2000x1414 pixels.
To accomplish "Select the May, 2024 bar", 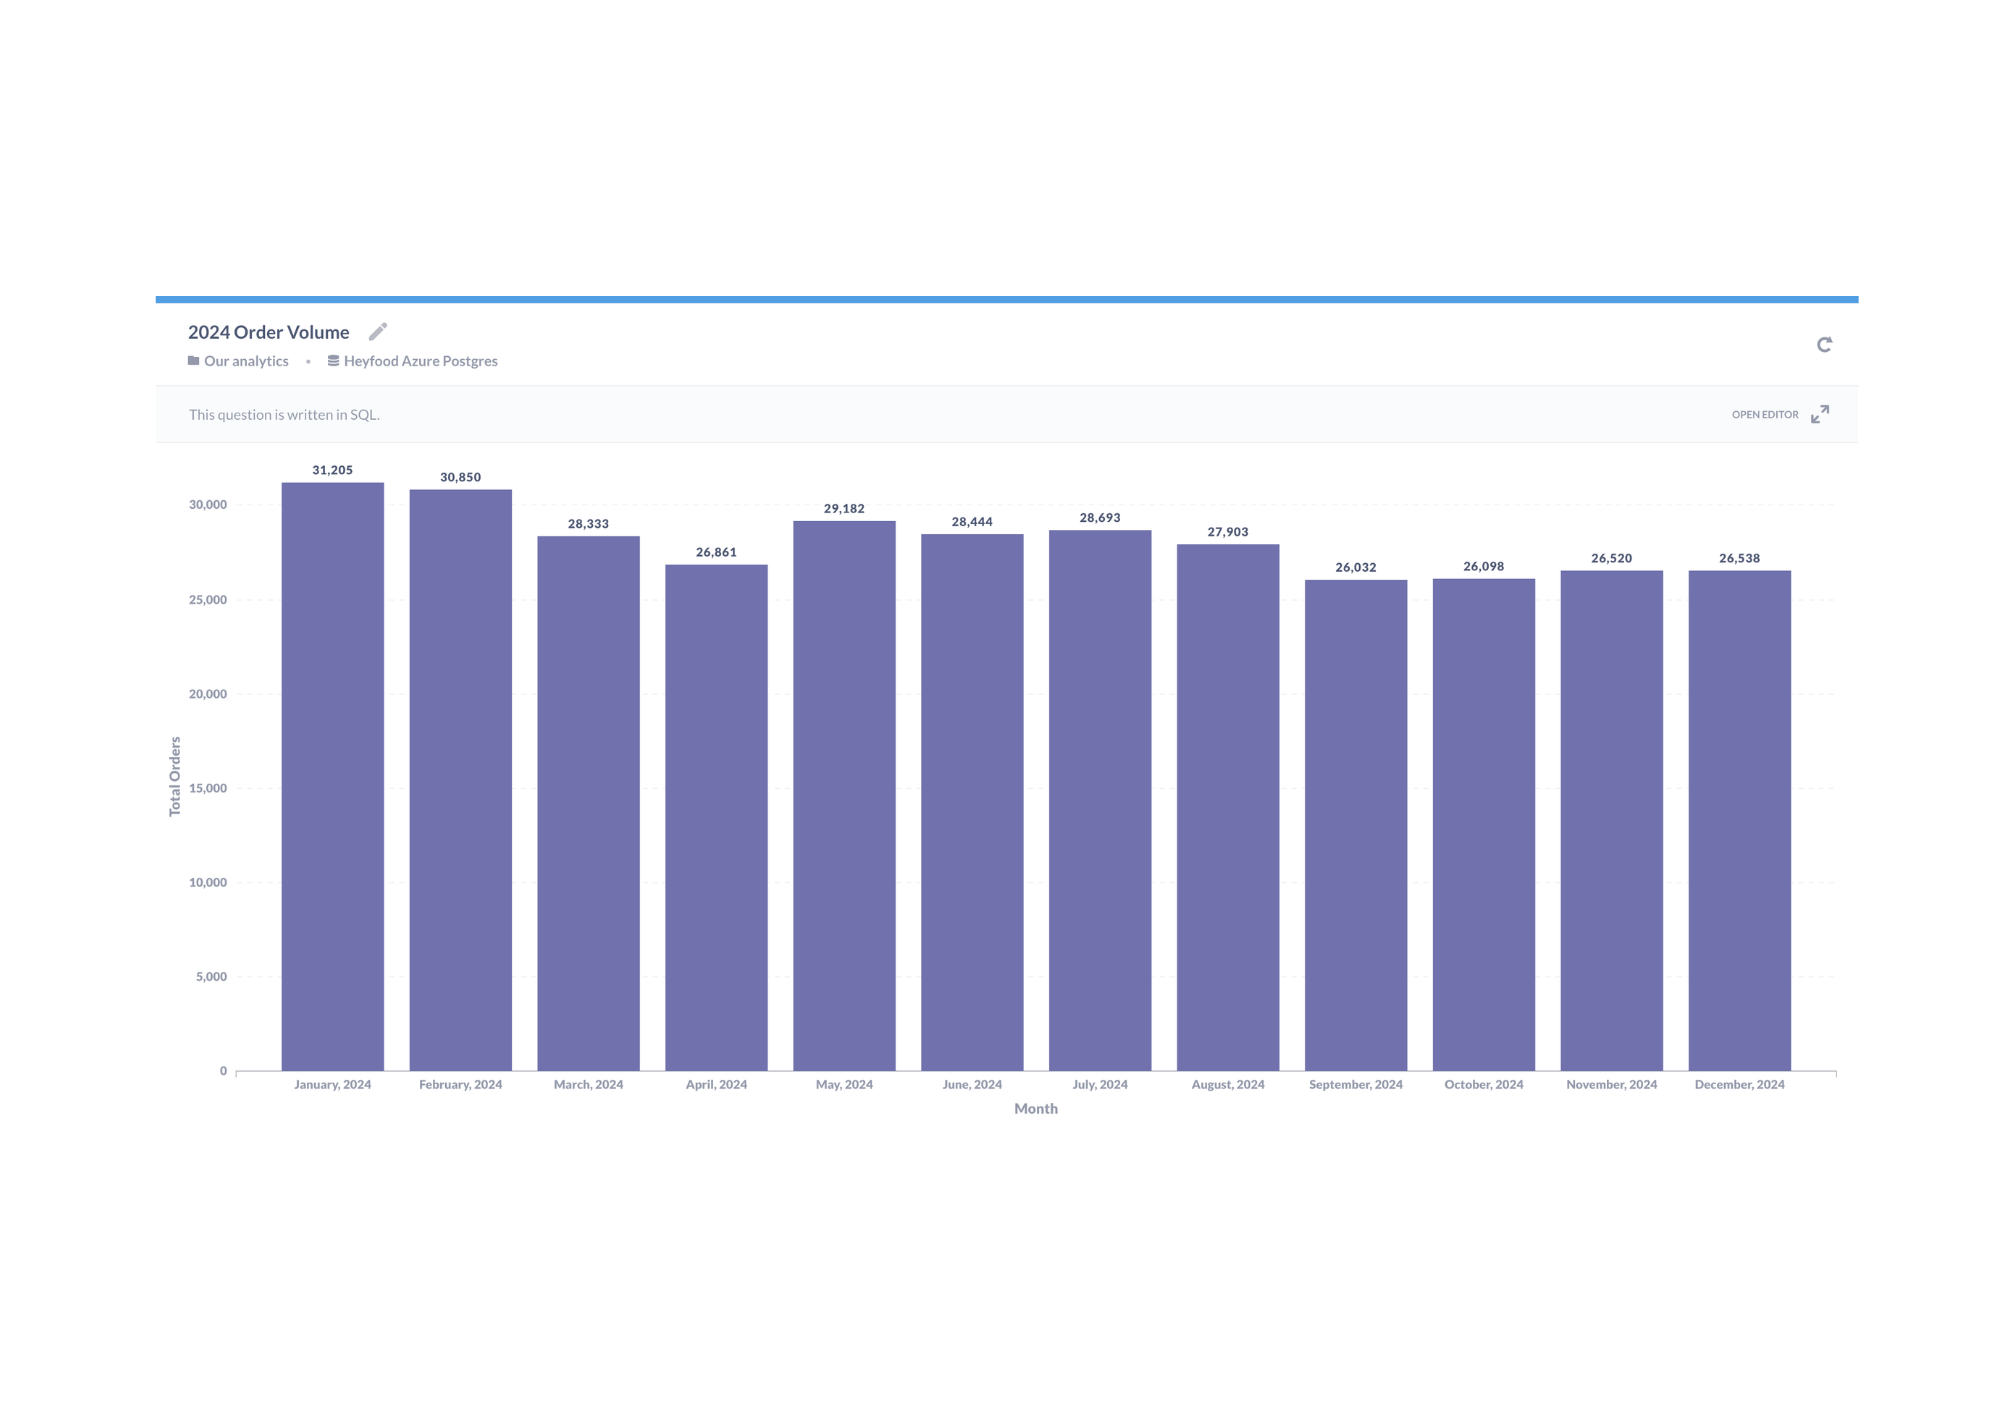I will [845, 795].
